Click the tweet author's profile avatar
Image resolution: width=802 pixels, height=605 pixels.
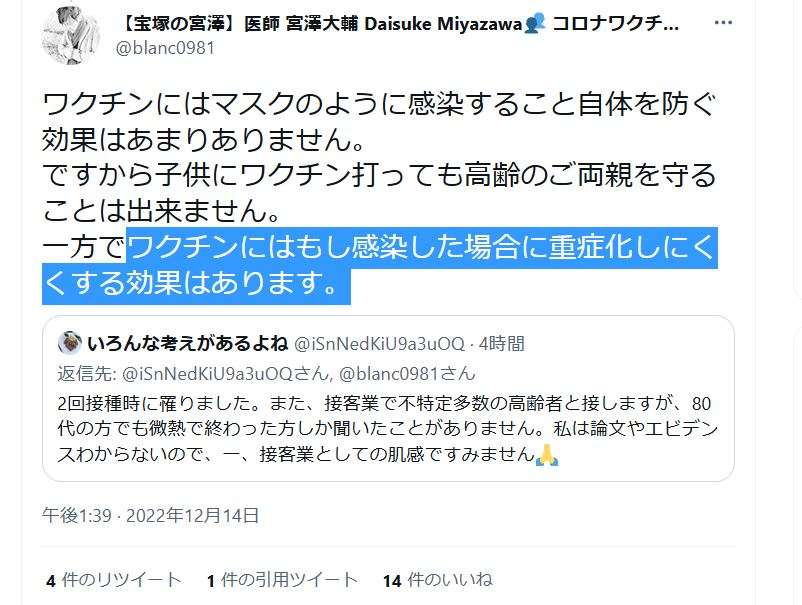point(71,35)
